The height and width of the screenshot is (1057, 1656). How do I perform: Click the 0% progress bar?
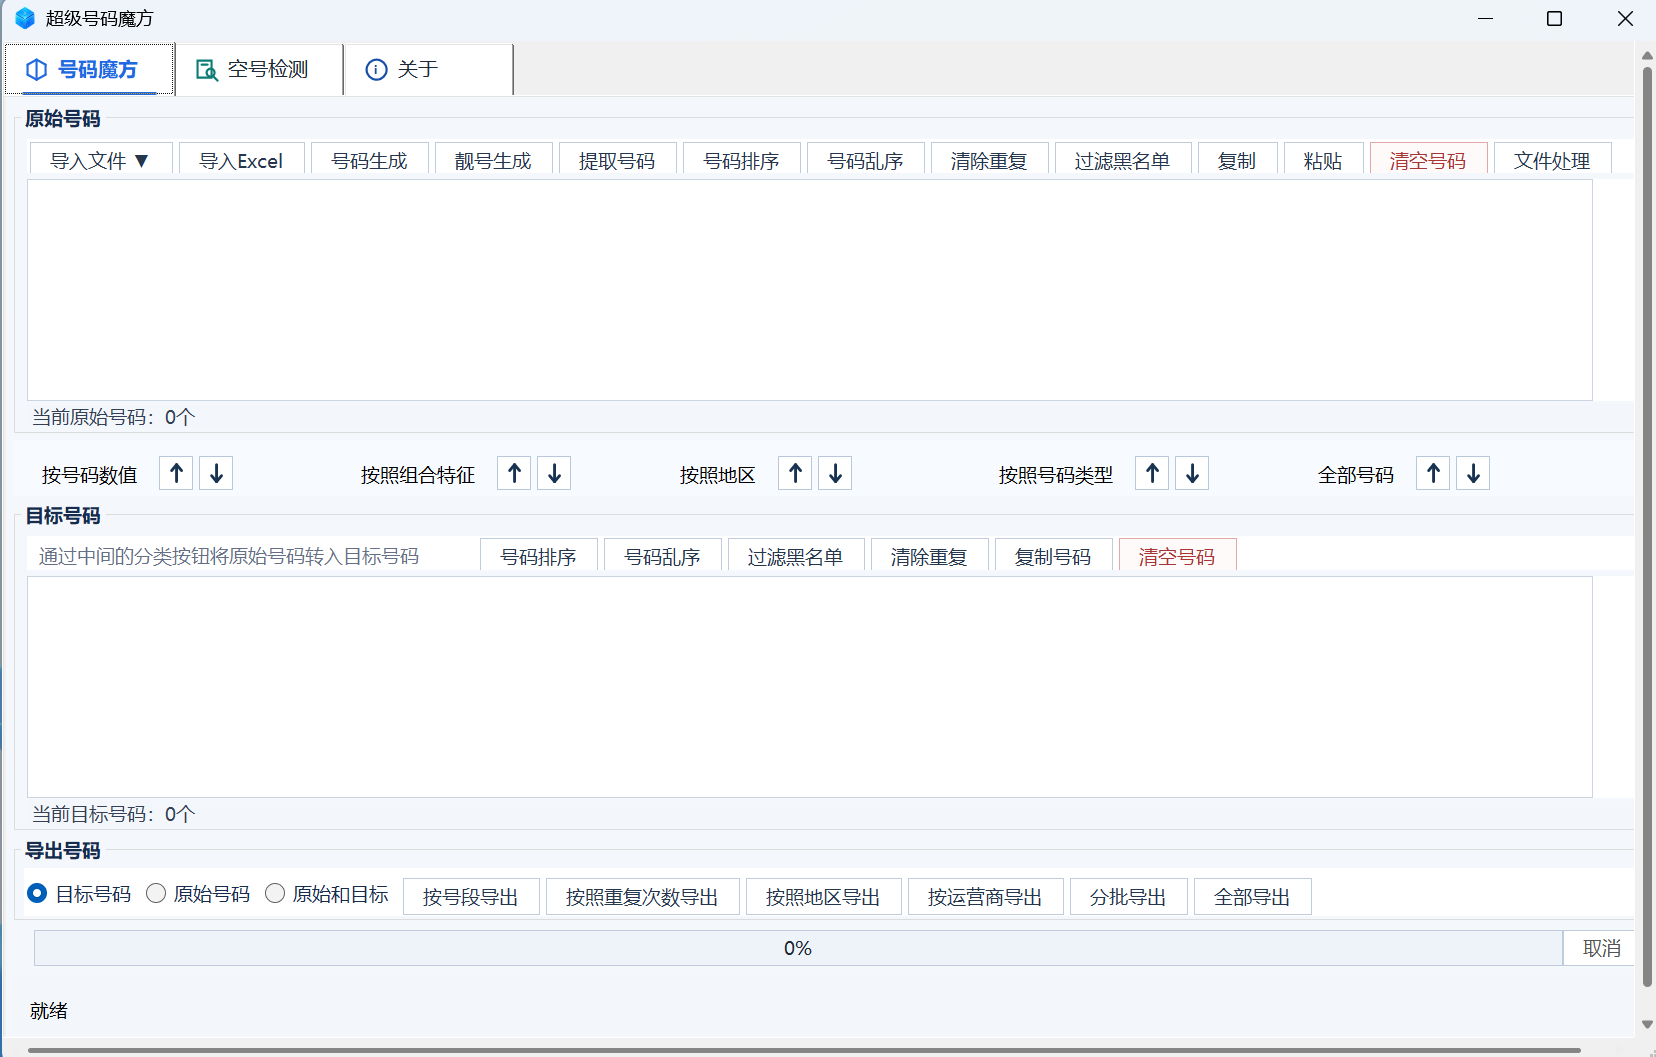tap(798, 948)
